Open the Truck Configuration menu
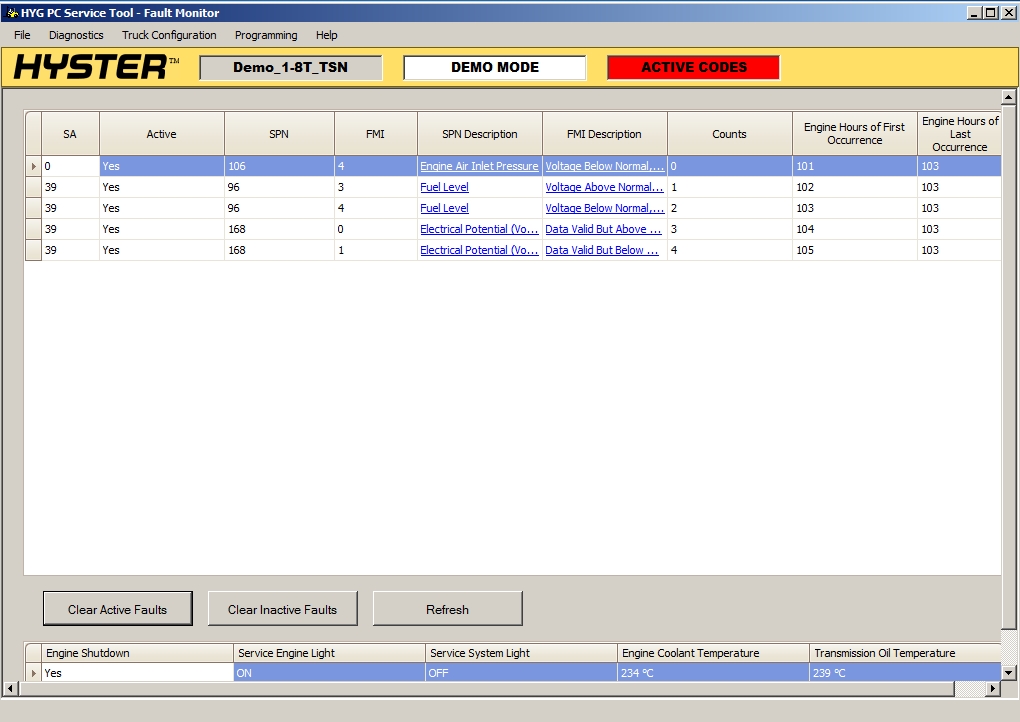Viewport: 1020px width, 722px height. pyautogui.click(x=169, y=35)
